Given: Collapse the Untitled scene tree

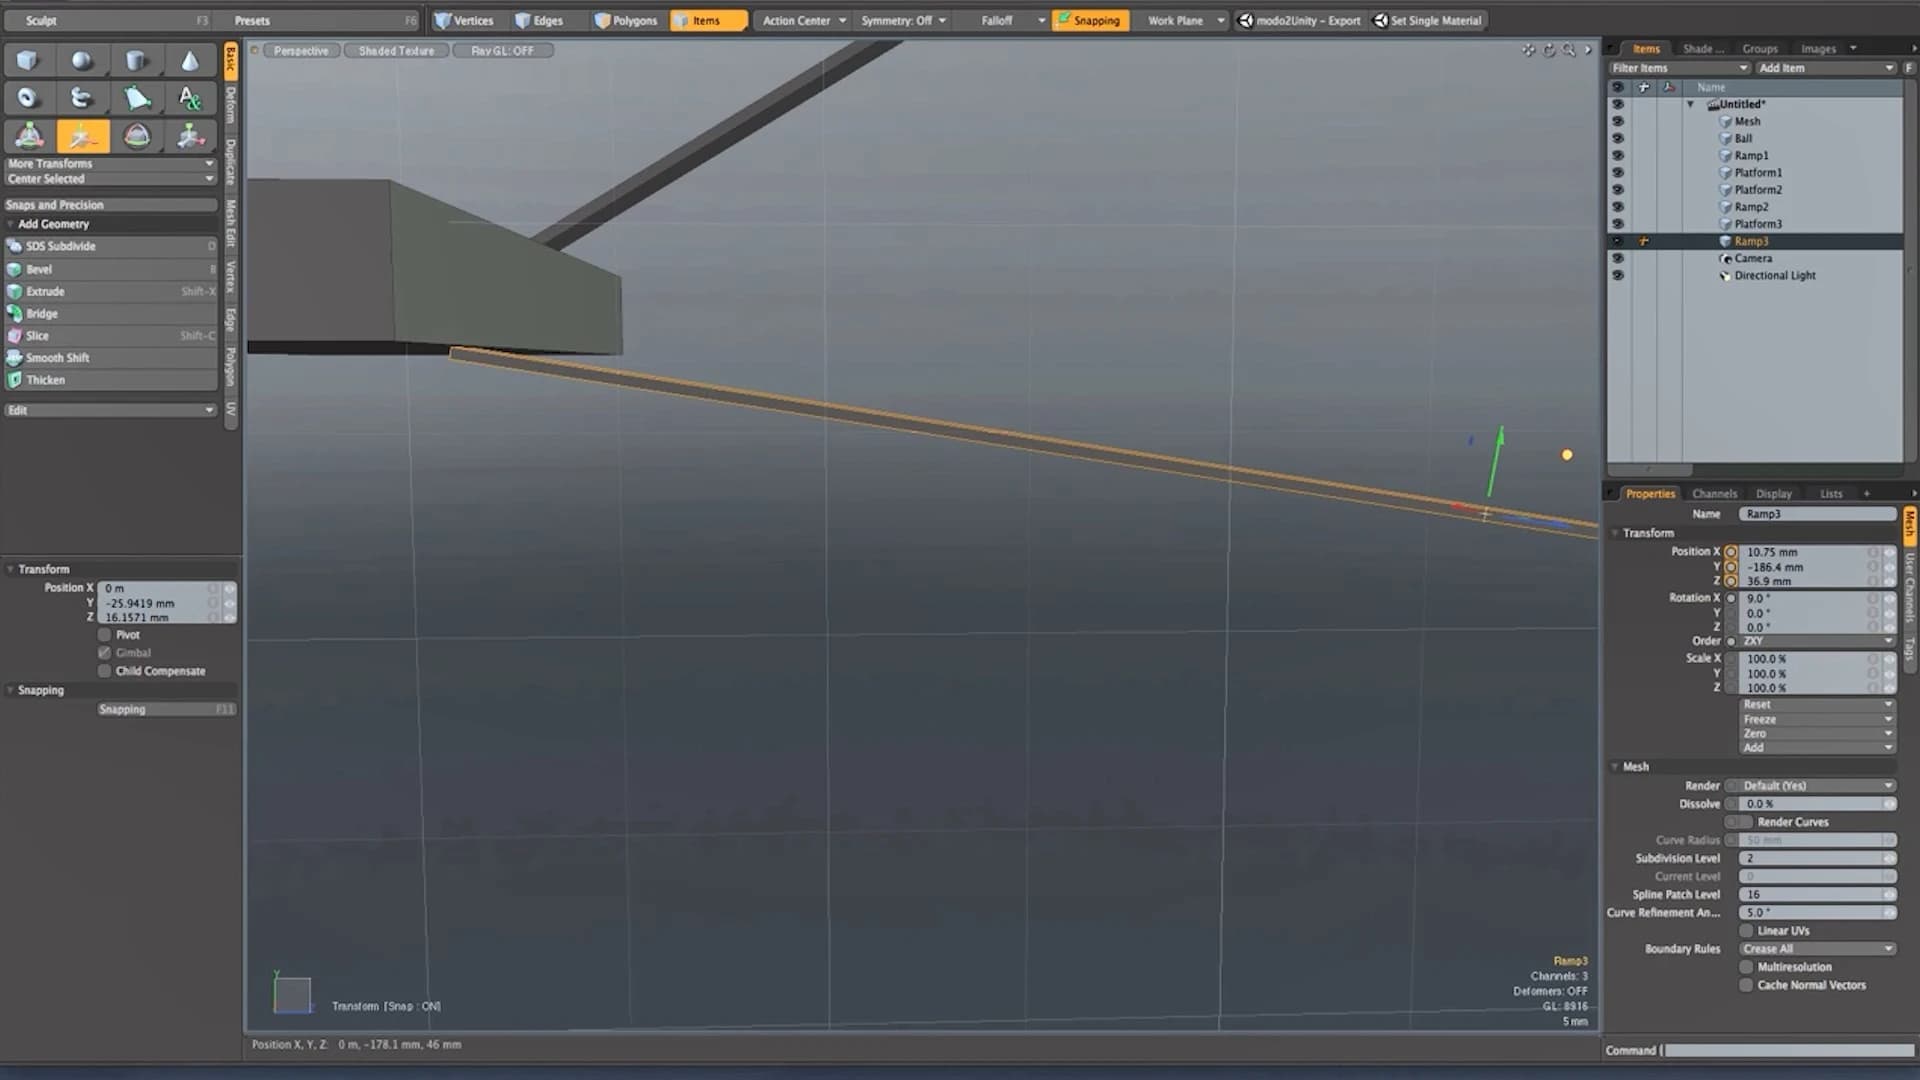Looking at the screenshot, I should [1690, 104].
